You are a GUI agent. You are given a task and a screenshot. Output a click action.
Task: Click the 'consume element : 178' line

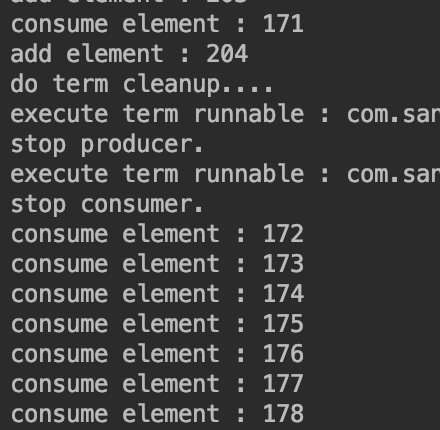[x=157, y=414]
